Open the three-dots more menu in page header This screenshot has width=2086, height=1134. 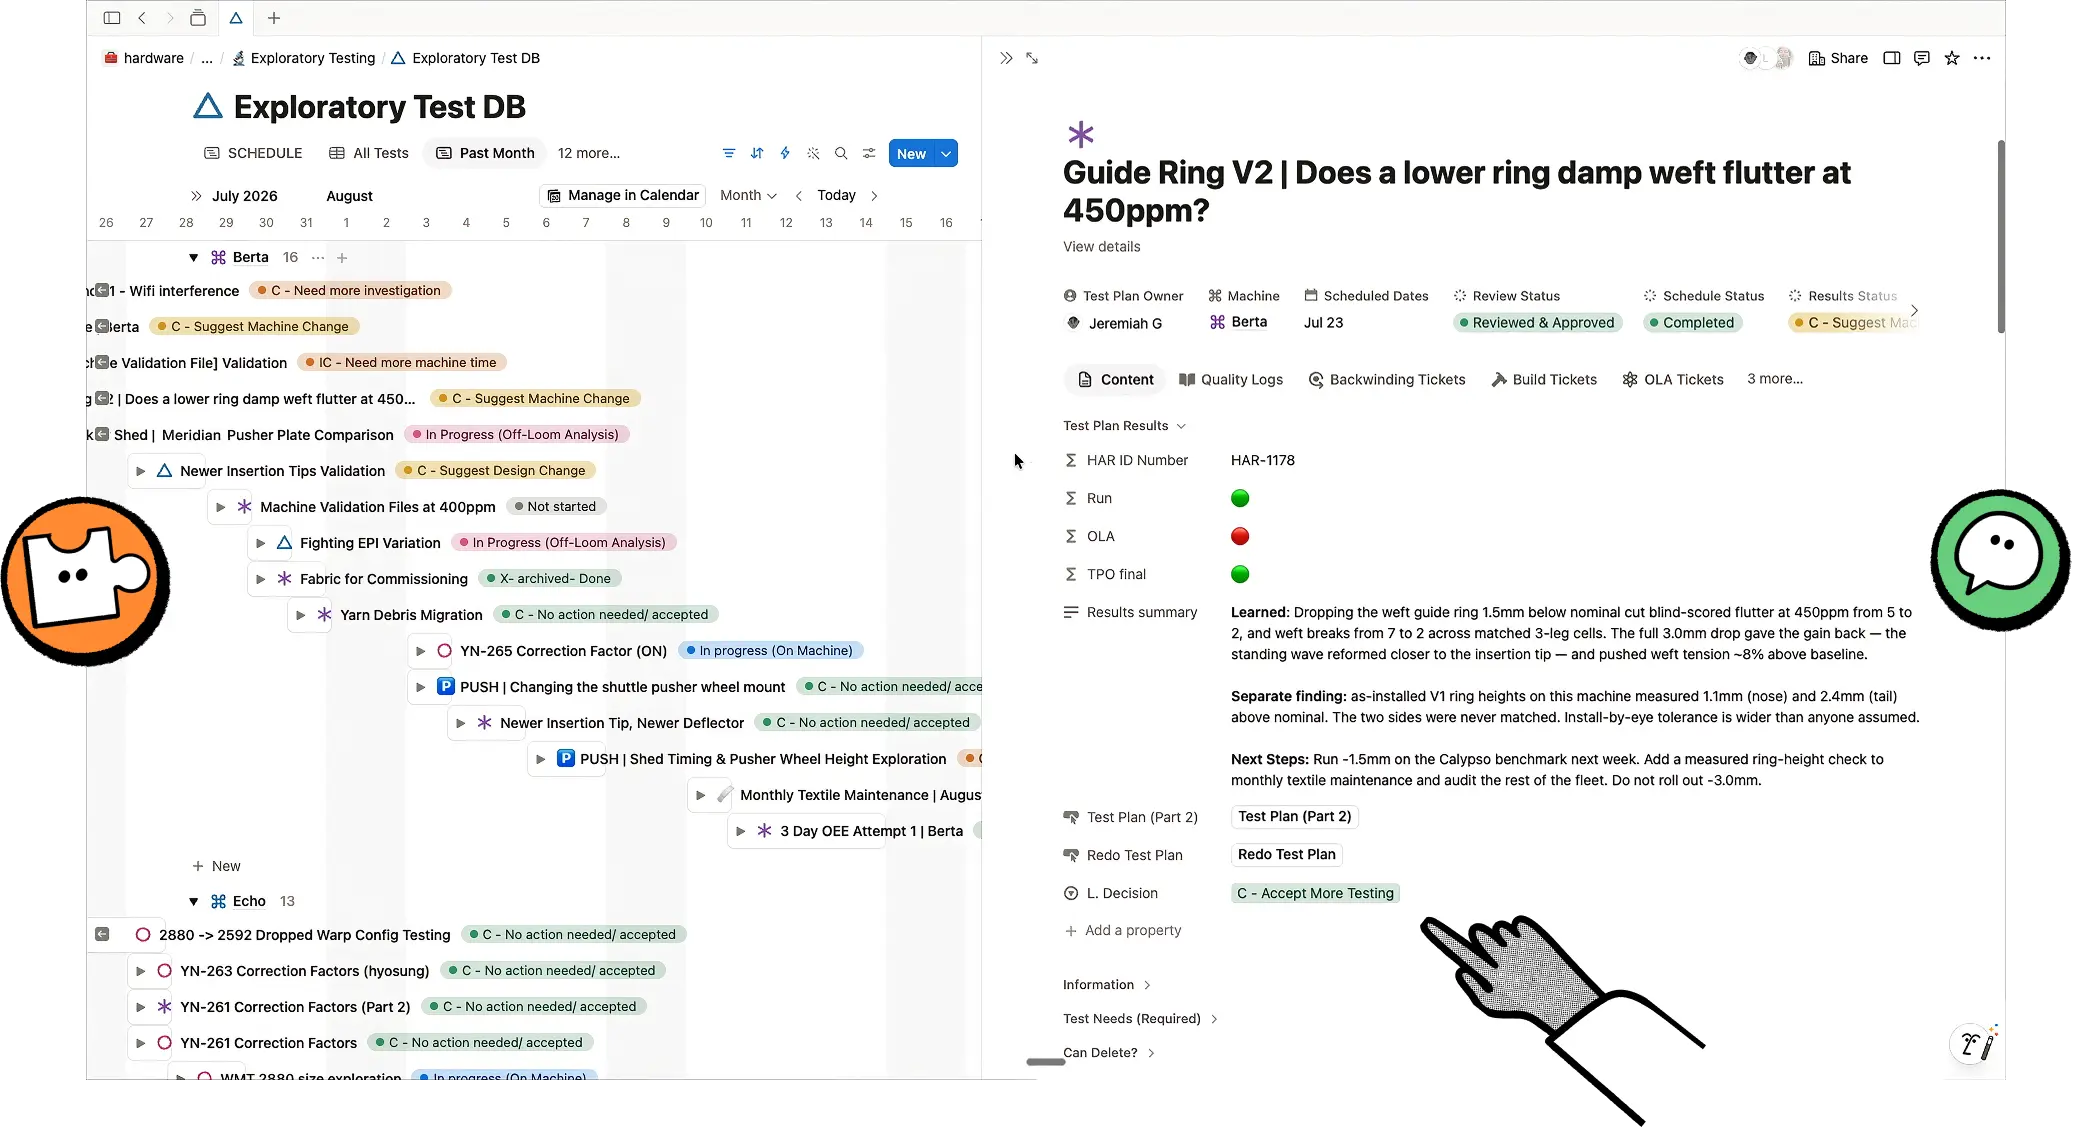tap(1982, 58)
